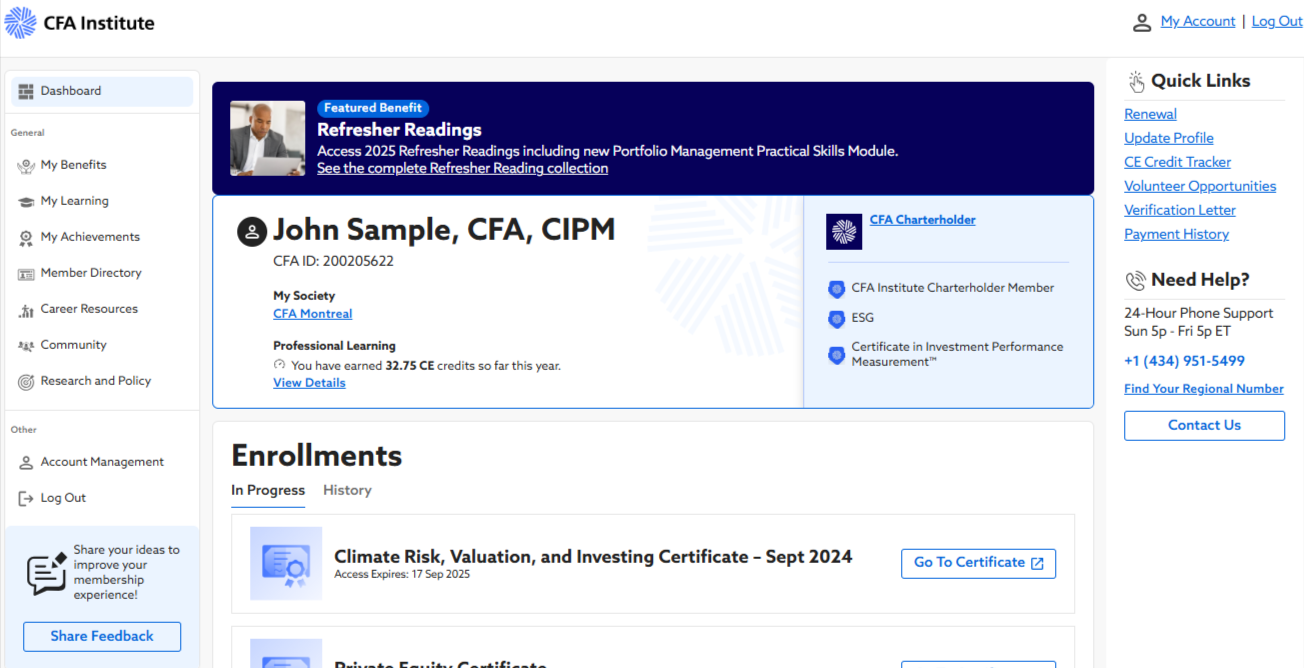Click View Details under Professional Learning

(x=309, y=383)
